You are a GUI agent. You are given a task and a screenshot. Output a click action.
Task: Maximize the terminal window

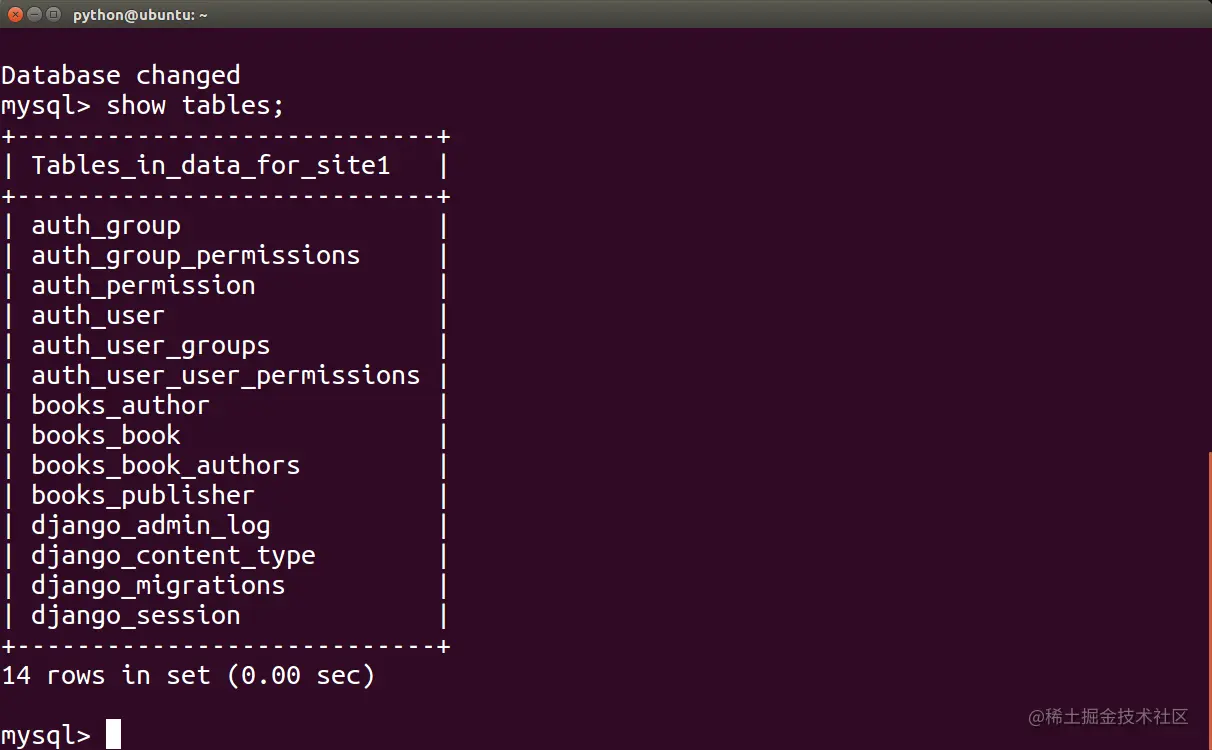click(53, 14)
